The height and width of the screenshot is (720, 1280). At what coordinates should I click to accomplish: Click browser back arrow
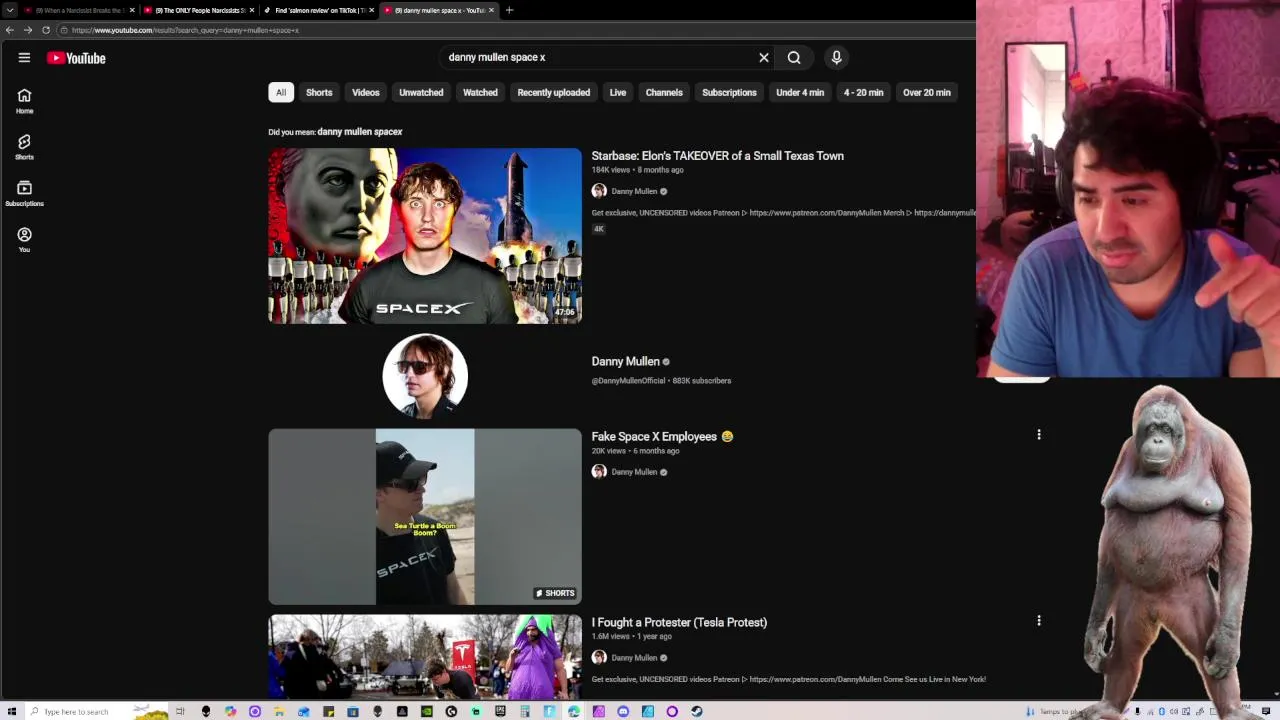coord(10,30)
